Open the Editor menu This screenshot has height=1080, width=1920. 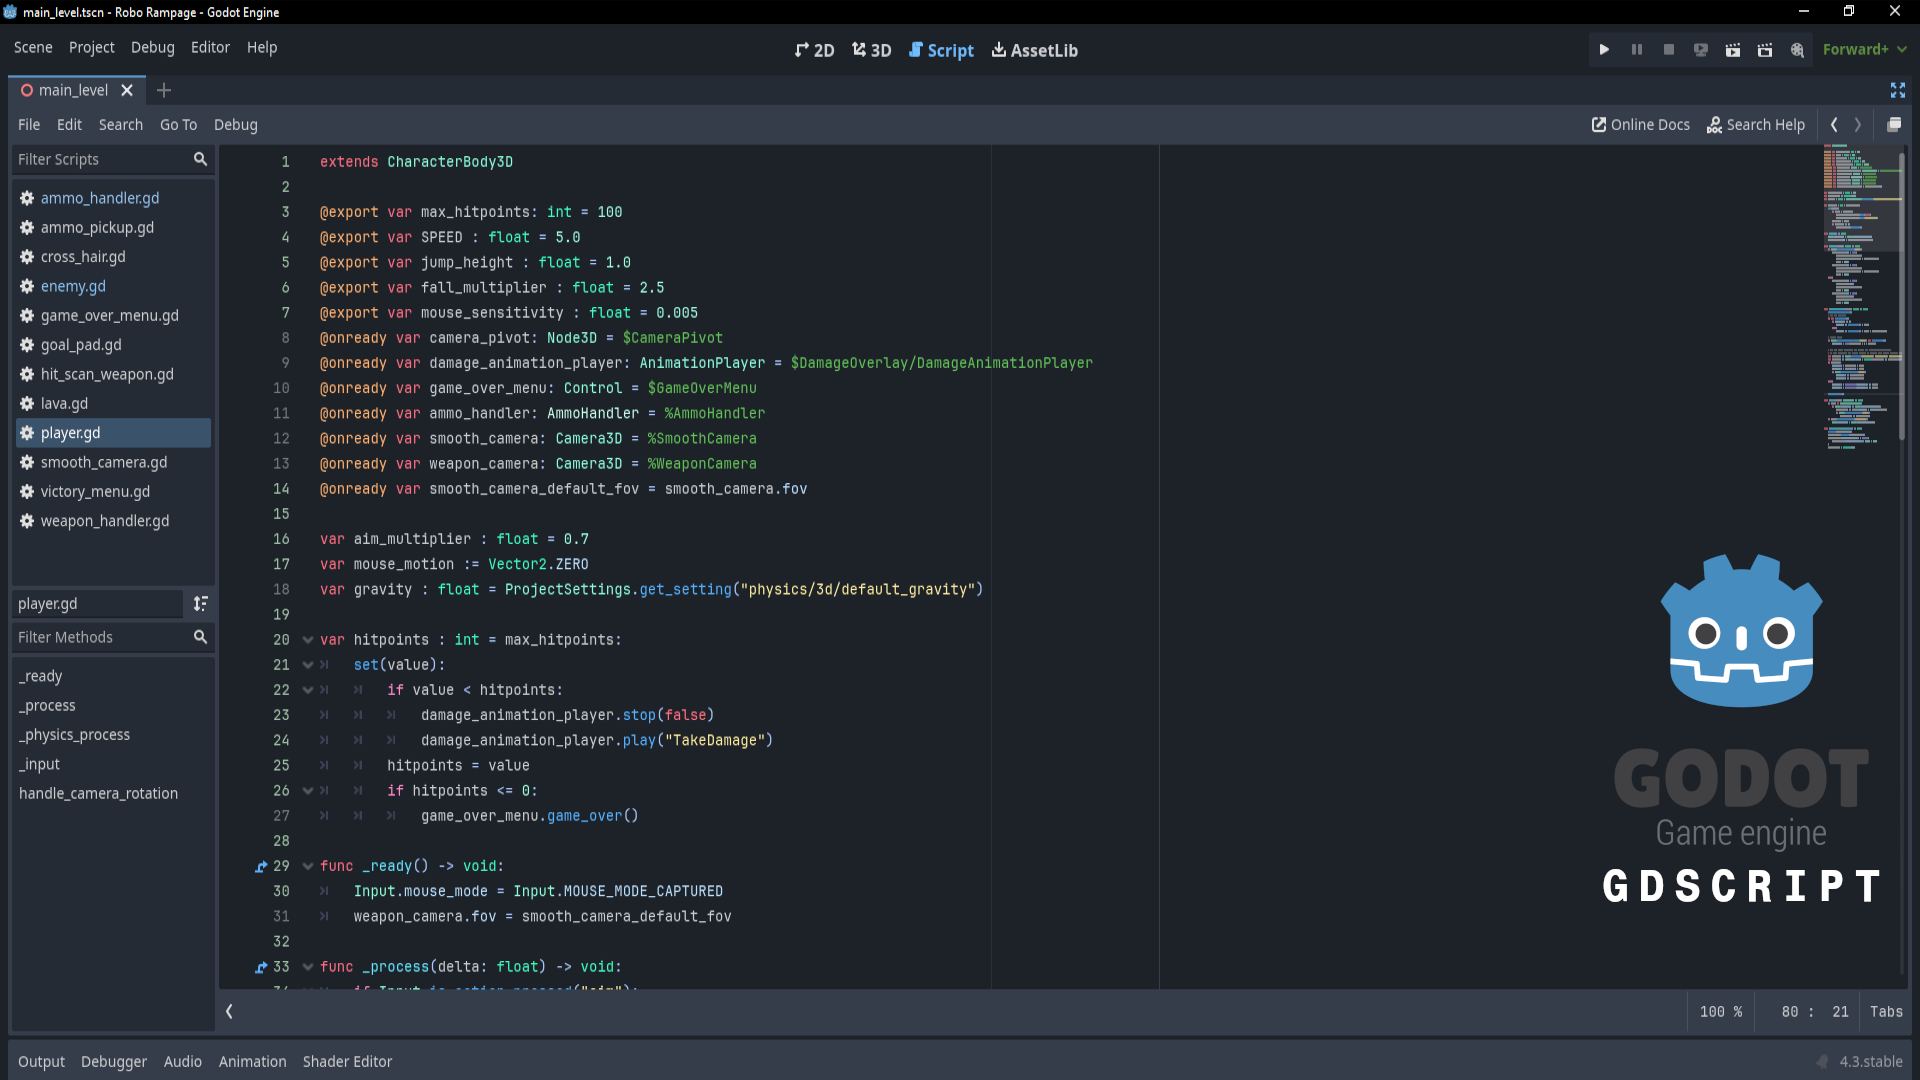(x=210, y=47)
